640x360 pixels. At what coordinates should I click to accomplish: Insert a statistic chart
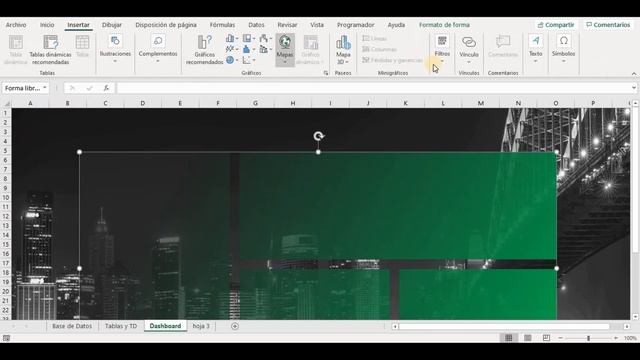tap(247, 49)
